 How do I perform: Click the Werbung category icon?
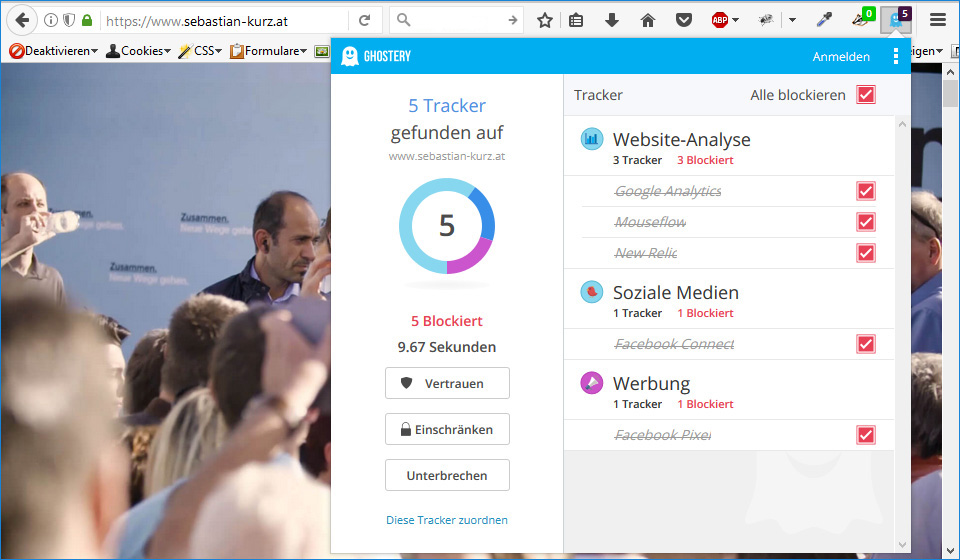click(591, 383)
